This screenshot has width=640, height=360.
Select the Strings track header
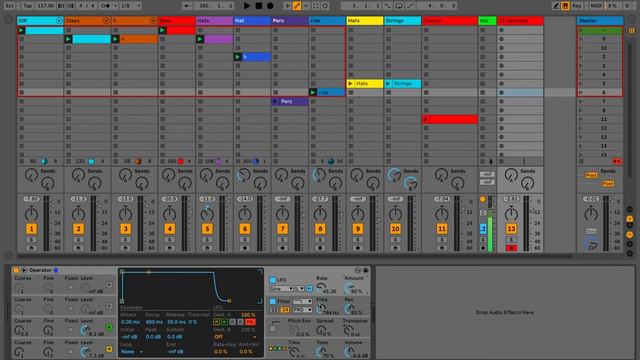point(402,20)
